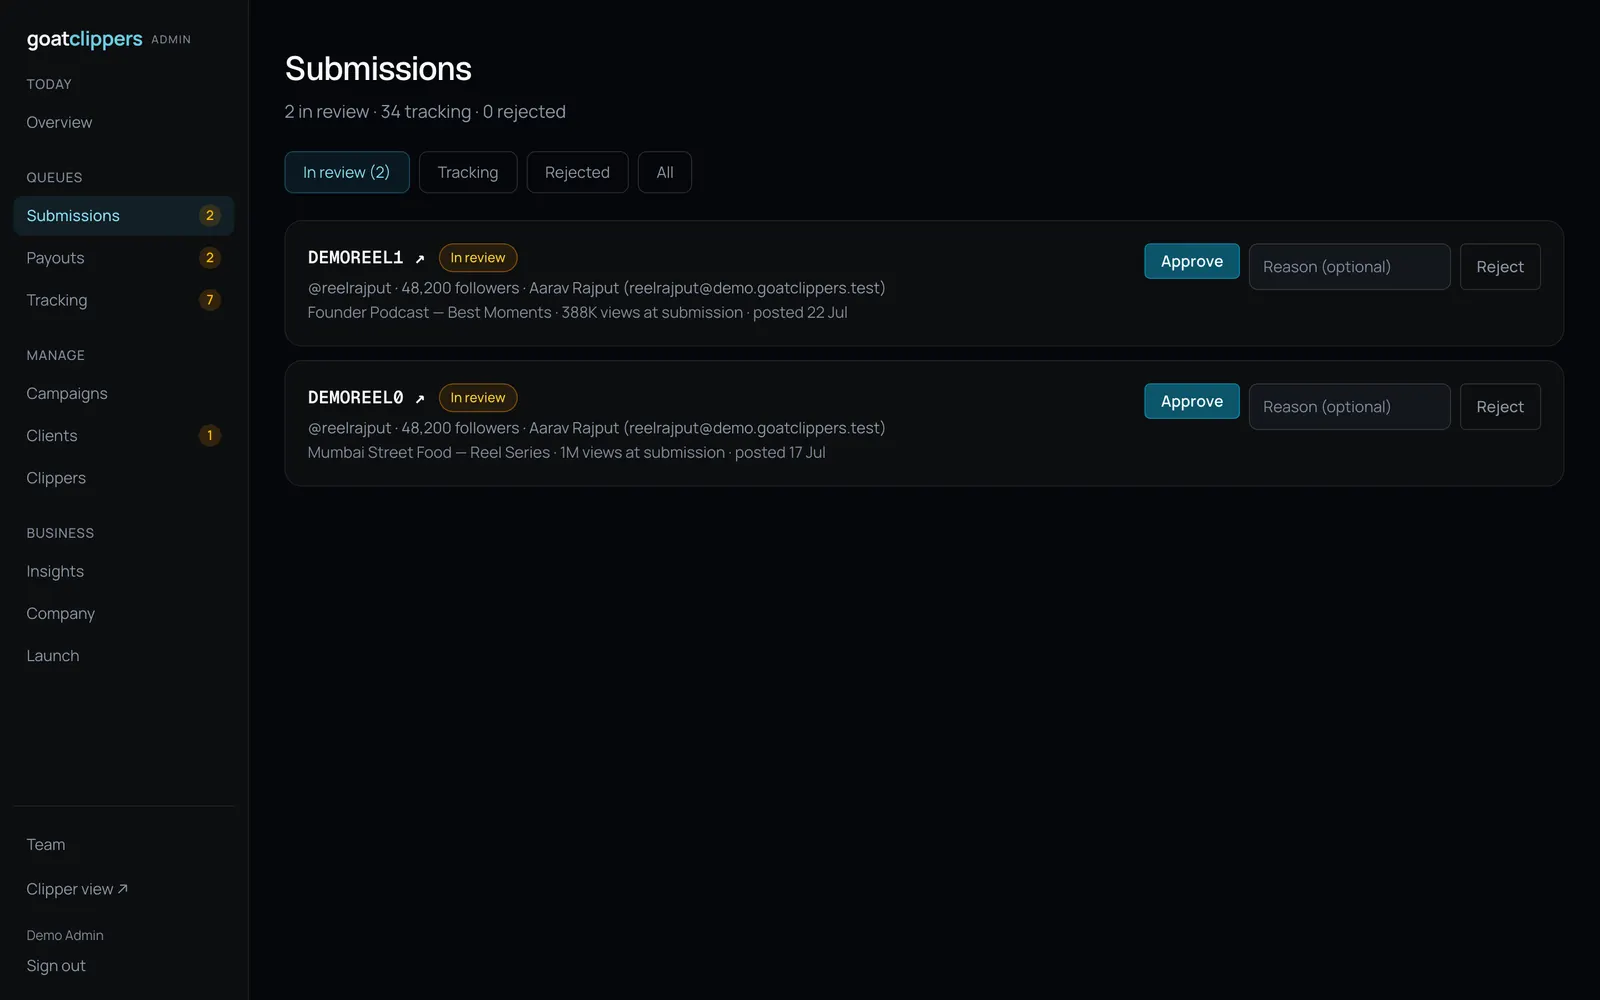
Task: Click the Submissions count badge in sidebar
Action: pyautogui.click(x=209, y=216)
